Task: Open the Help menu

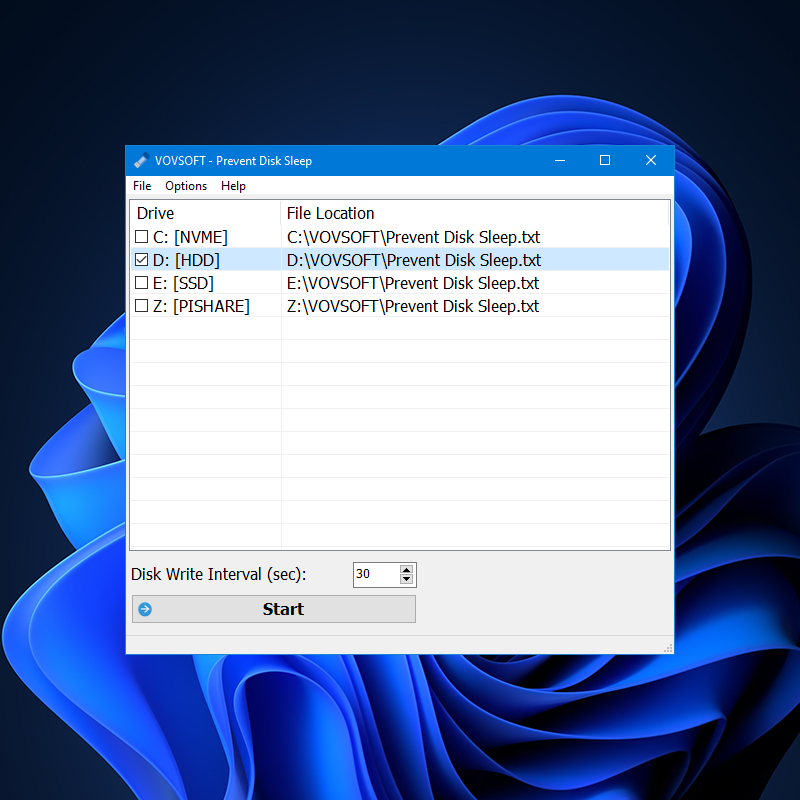Action: (233, 186)
